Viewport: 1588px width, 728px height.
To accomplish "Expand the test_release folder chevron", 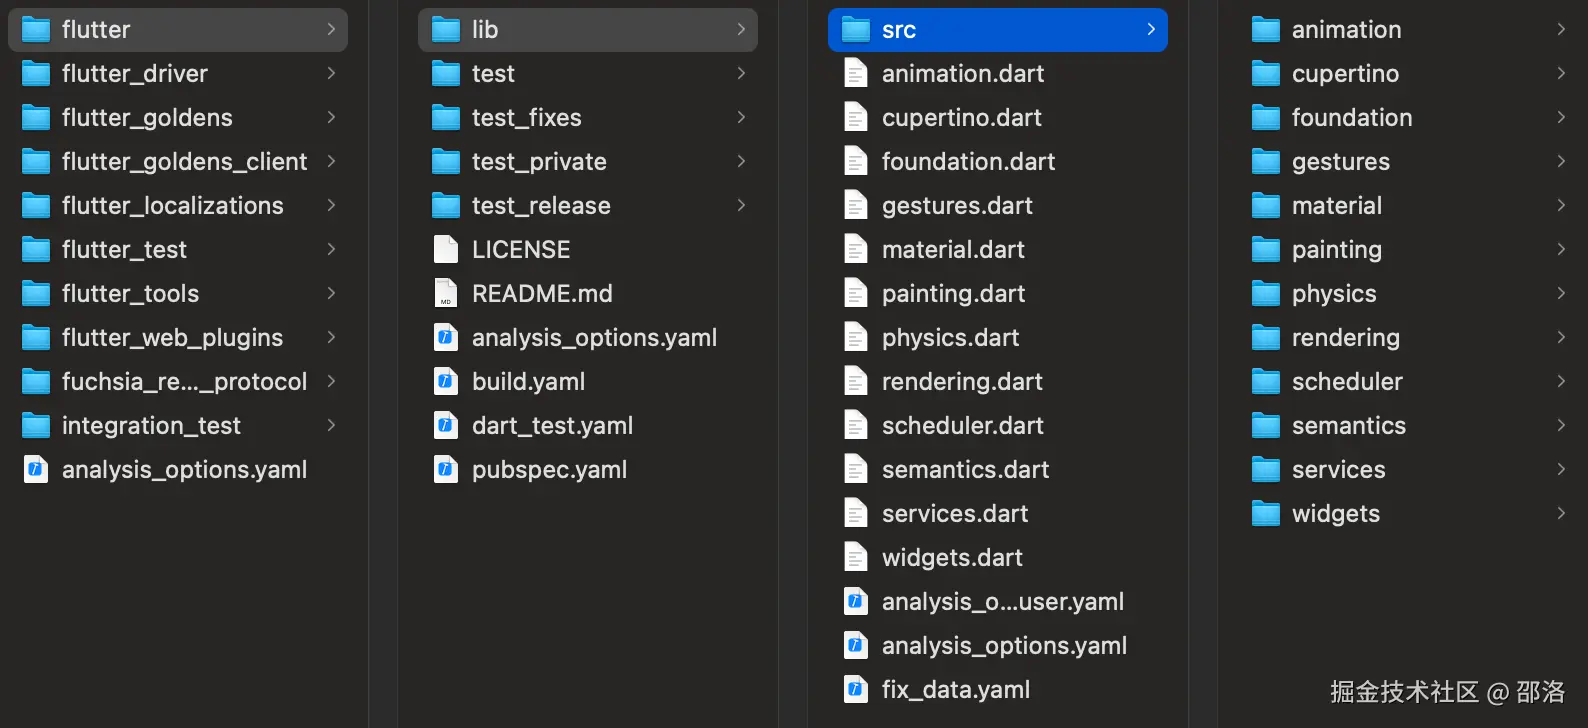I will tap(741, 206).
